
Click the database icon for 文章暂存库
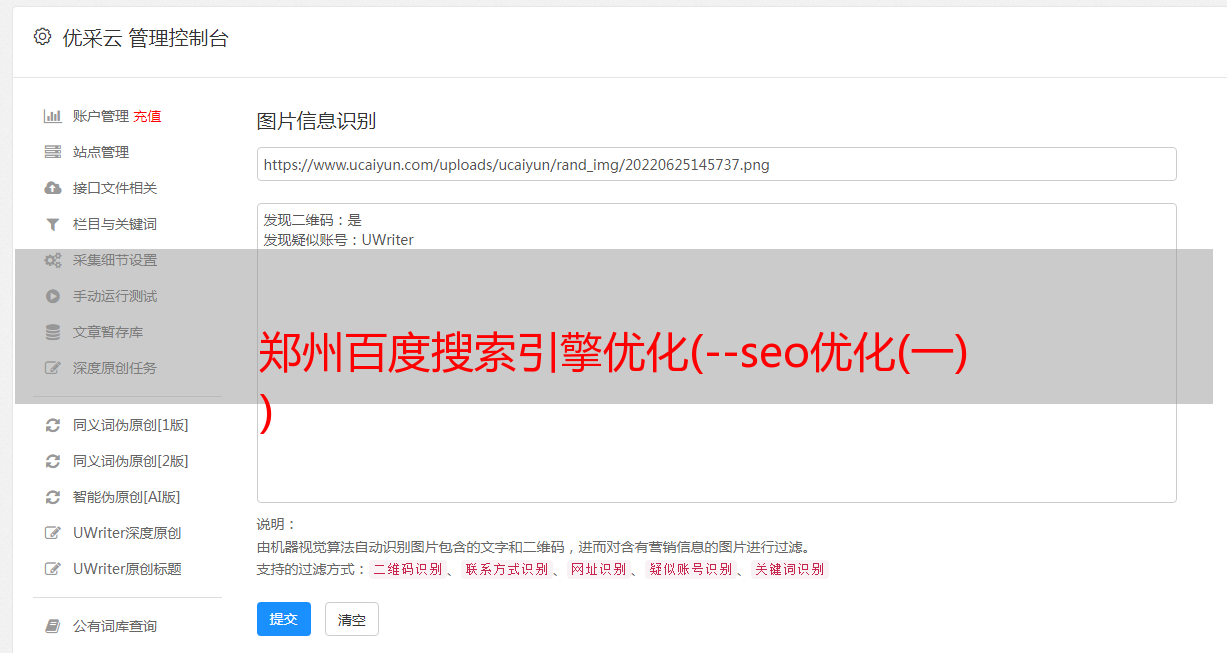[53, 332]
